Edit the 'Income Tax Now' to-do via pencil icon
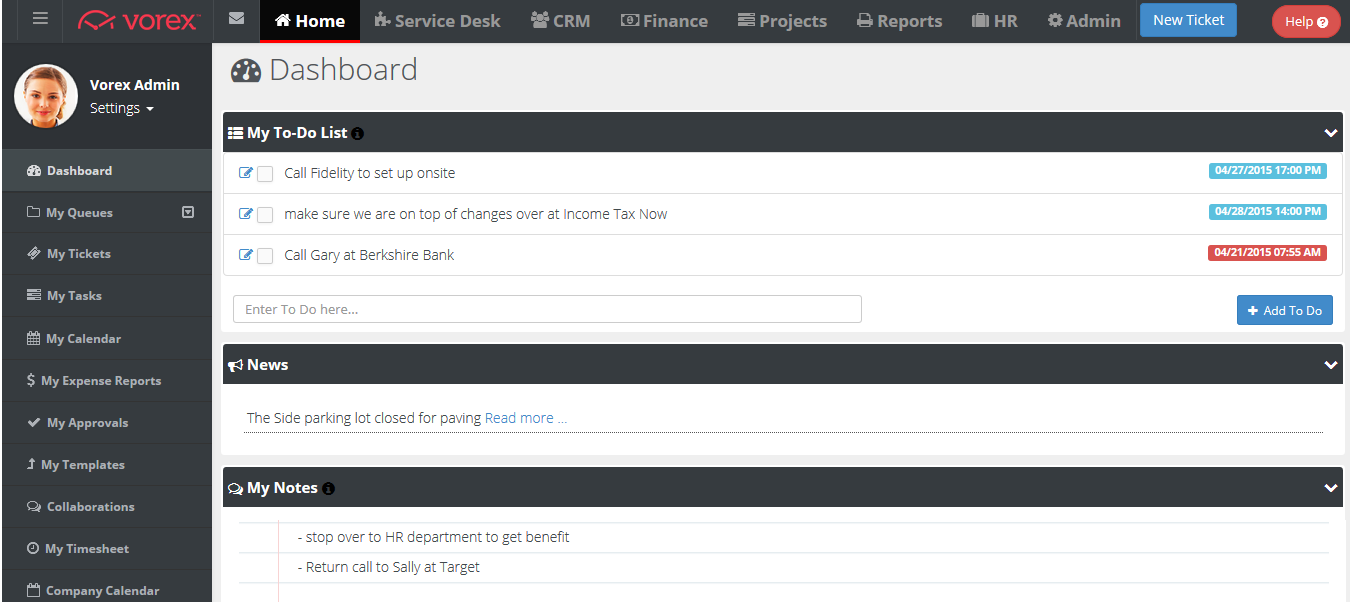 (x=246, y=214)
